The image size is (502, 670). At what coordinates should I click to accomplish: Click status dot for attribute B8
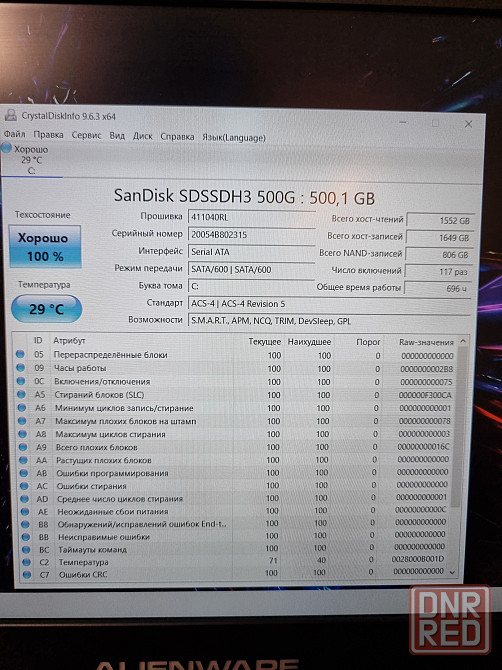tap(26, 524)
